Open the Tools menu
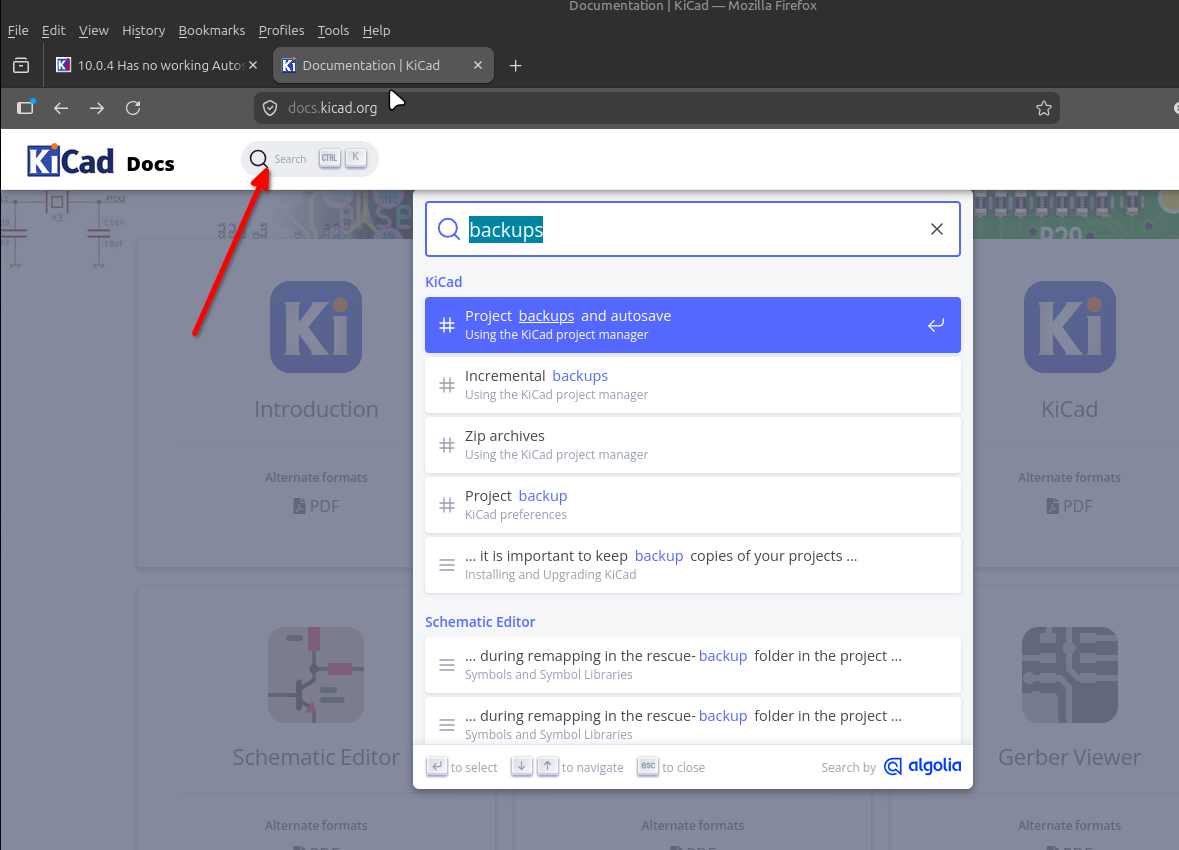The width and height of the screenshot is (1179, 850). pyautogui.click(x=333, y=30)
